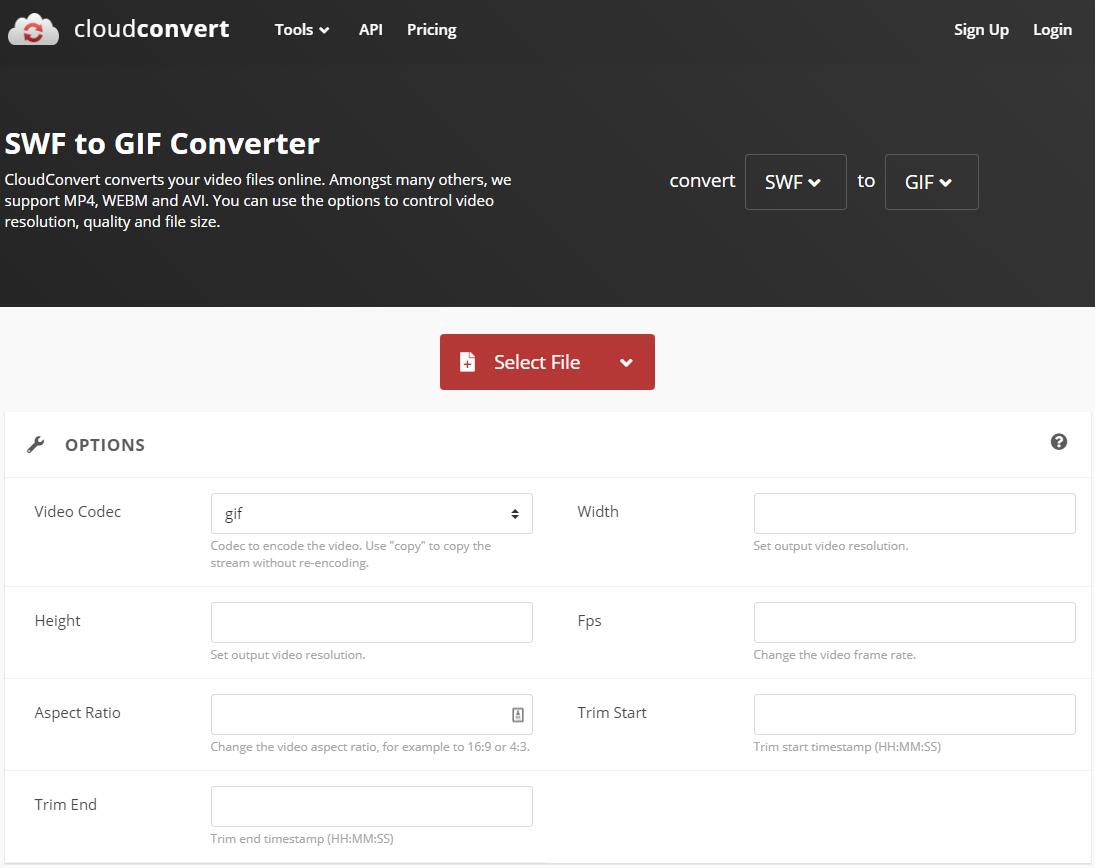1095x868 pixels.
Task: Click the Select File button label
Action: (537, 362)
